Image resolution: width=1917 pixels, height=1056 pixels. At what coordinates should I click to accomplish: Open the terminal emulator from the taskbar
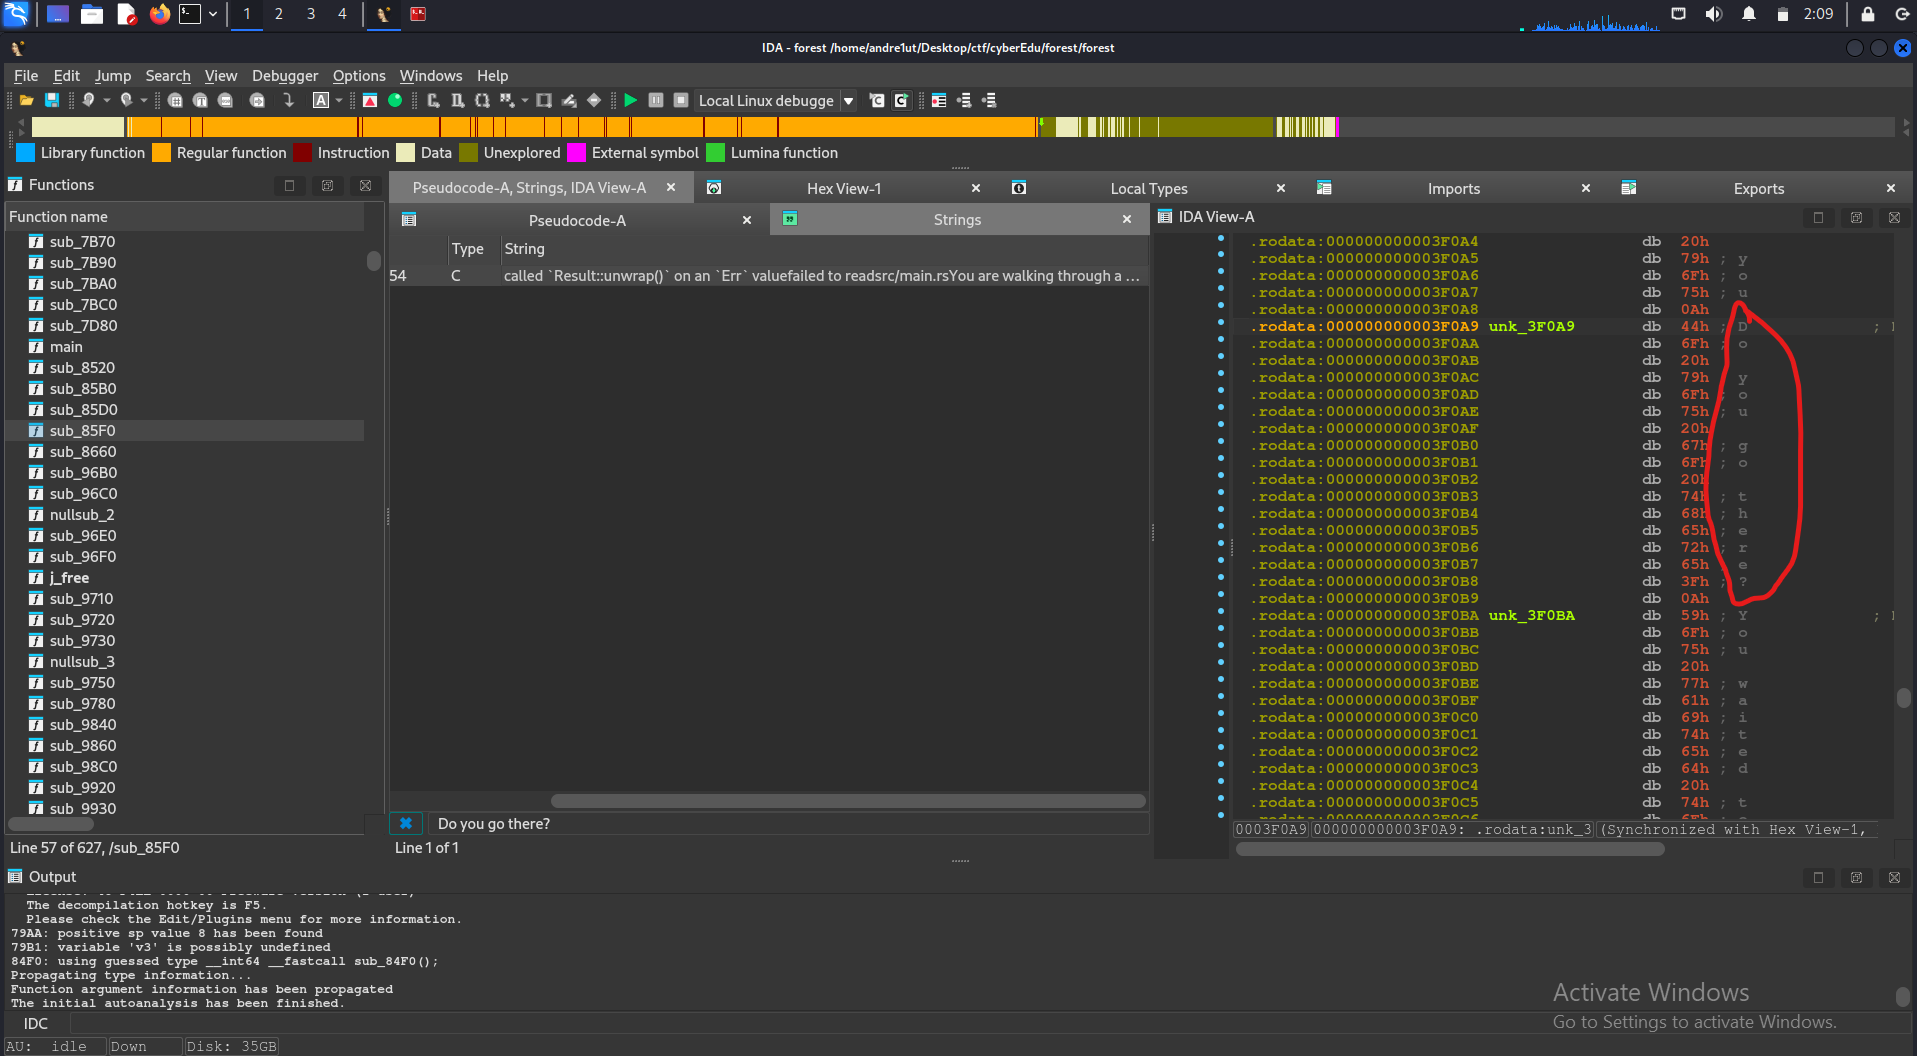pos(190,14)
